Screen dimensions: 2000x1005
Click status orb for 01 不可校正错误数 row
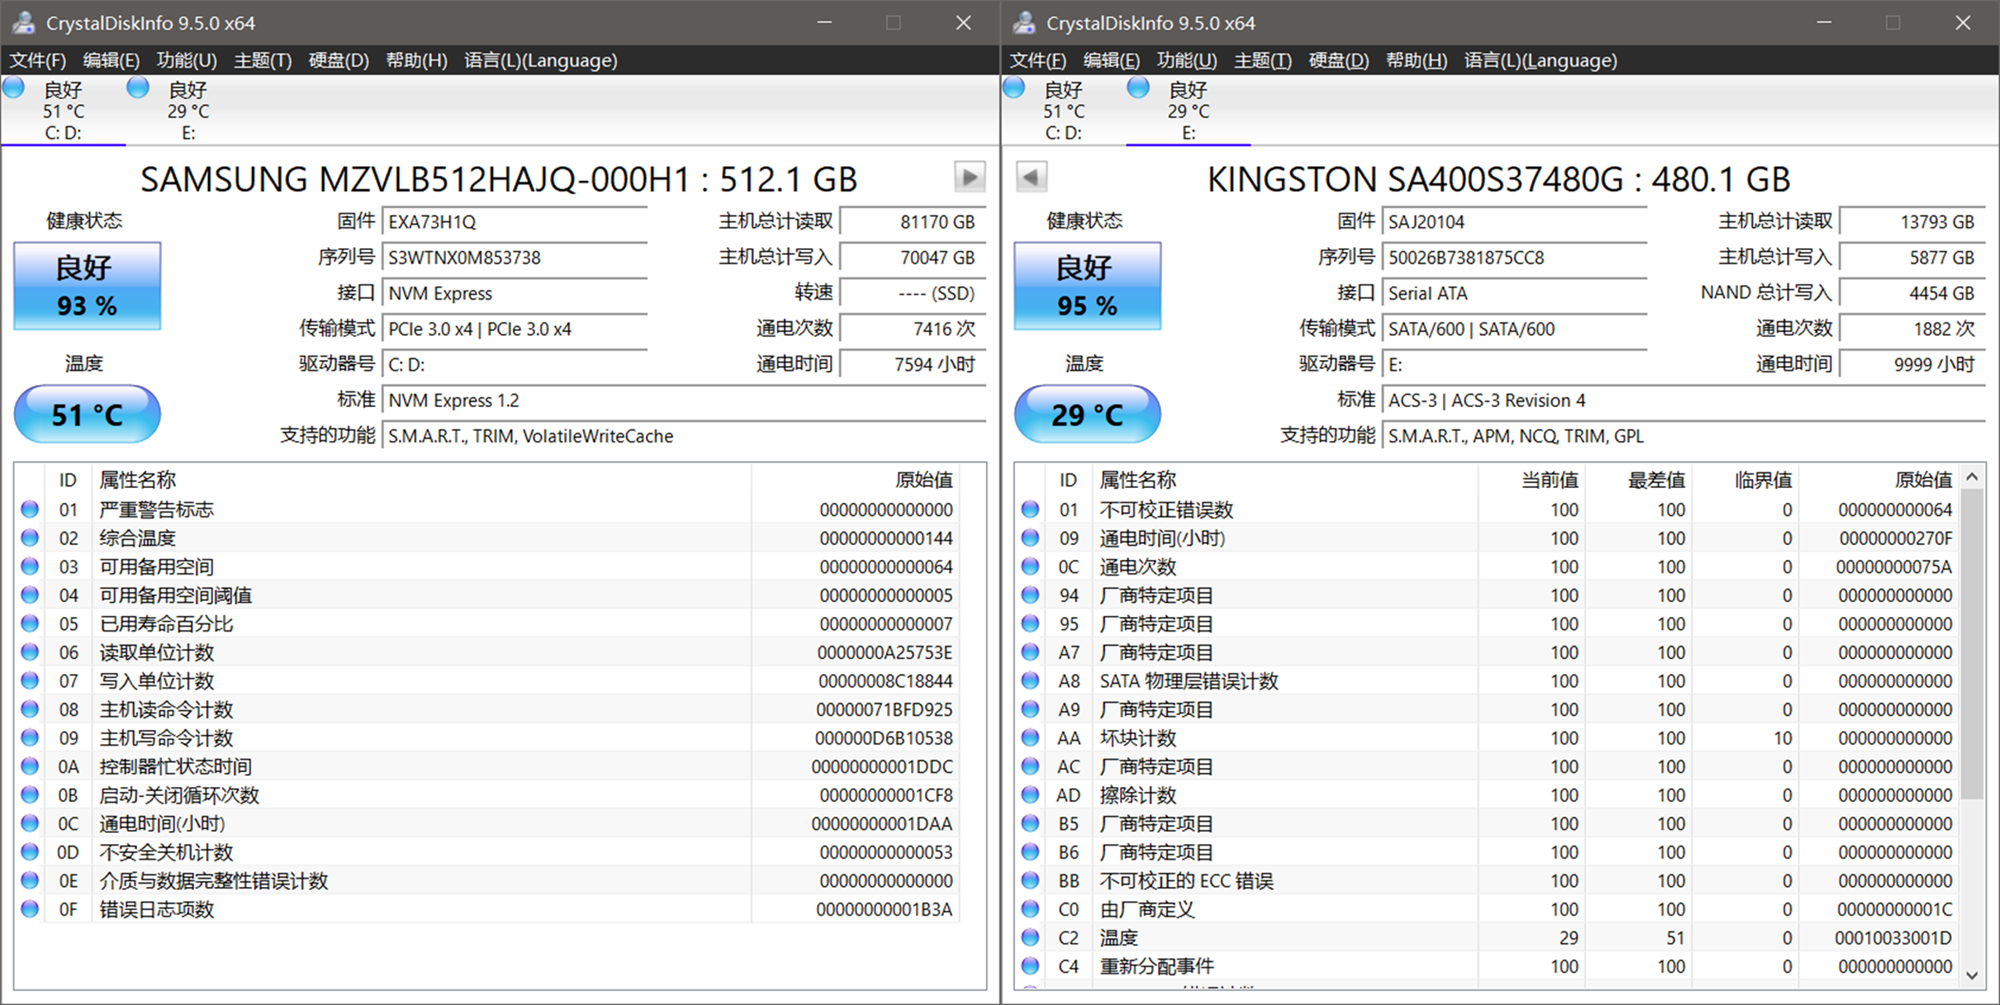coord(1030,509)
